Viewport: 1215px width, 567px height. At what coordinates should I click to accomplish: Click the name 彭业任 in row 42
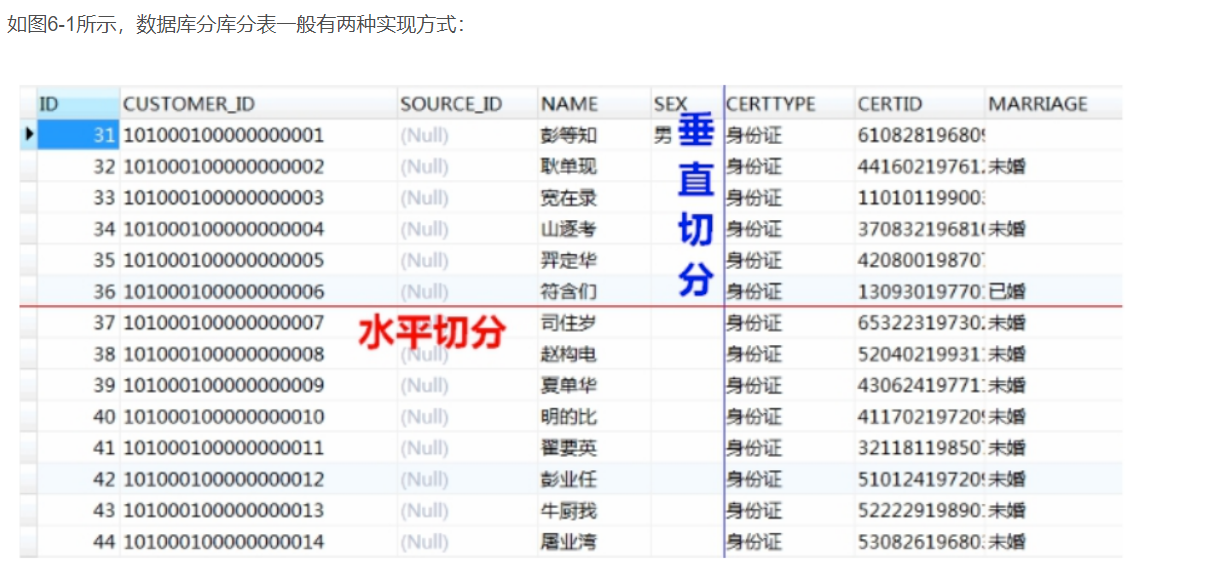[x=568, y=480]
